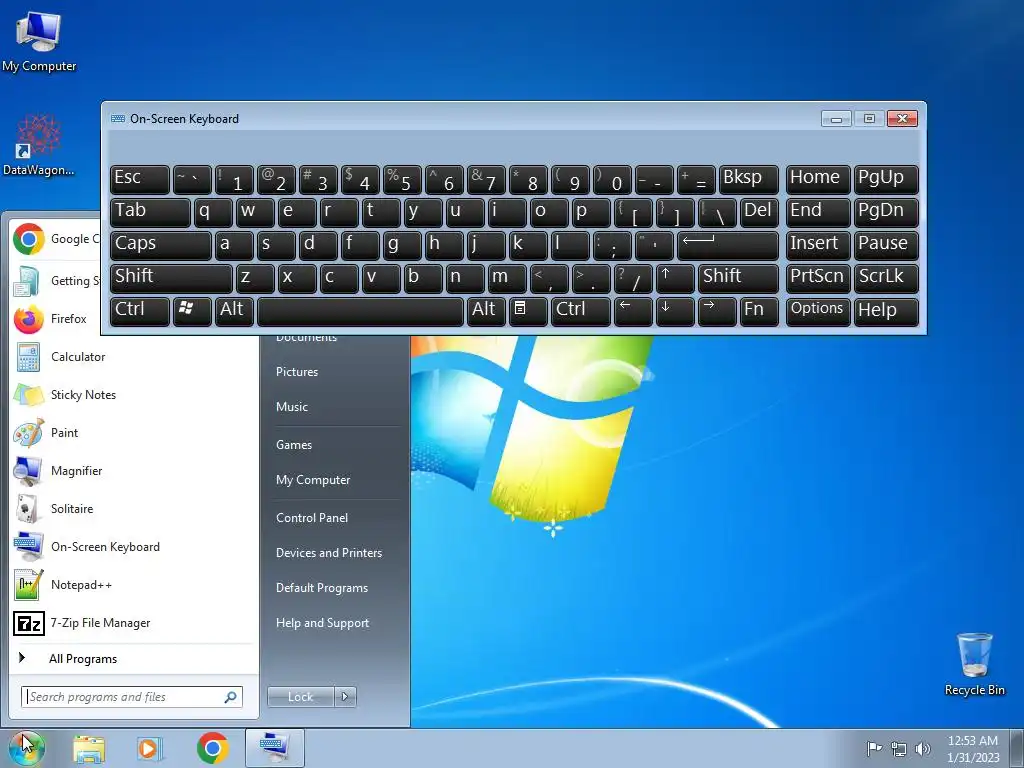Screen dimensions: 1024x768
Task: Select the DataWagon desktop shortcut
Action: (39, 145)
